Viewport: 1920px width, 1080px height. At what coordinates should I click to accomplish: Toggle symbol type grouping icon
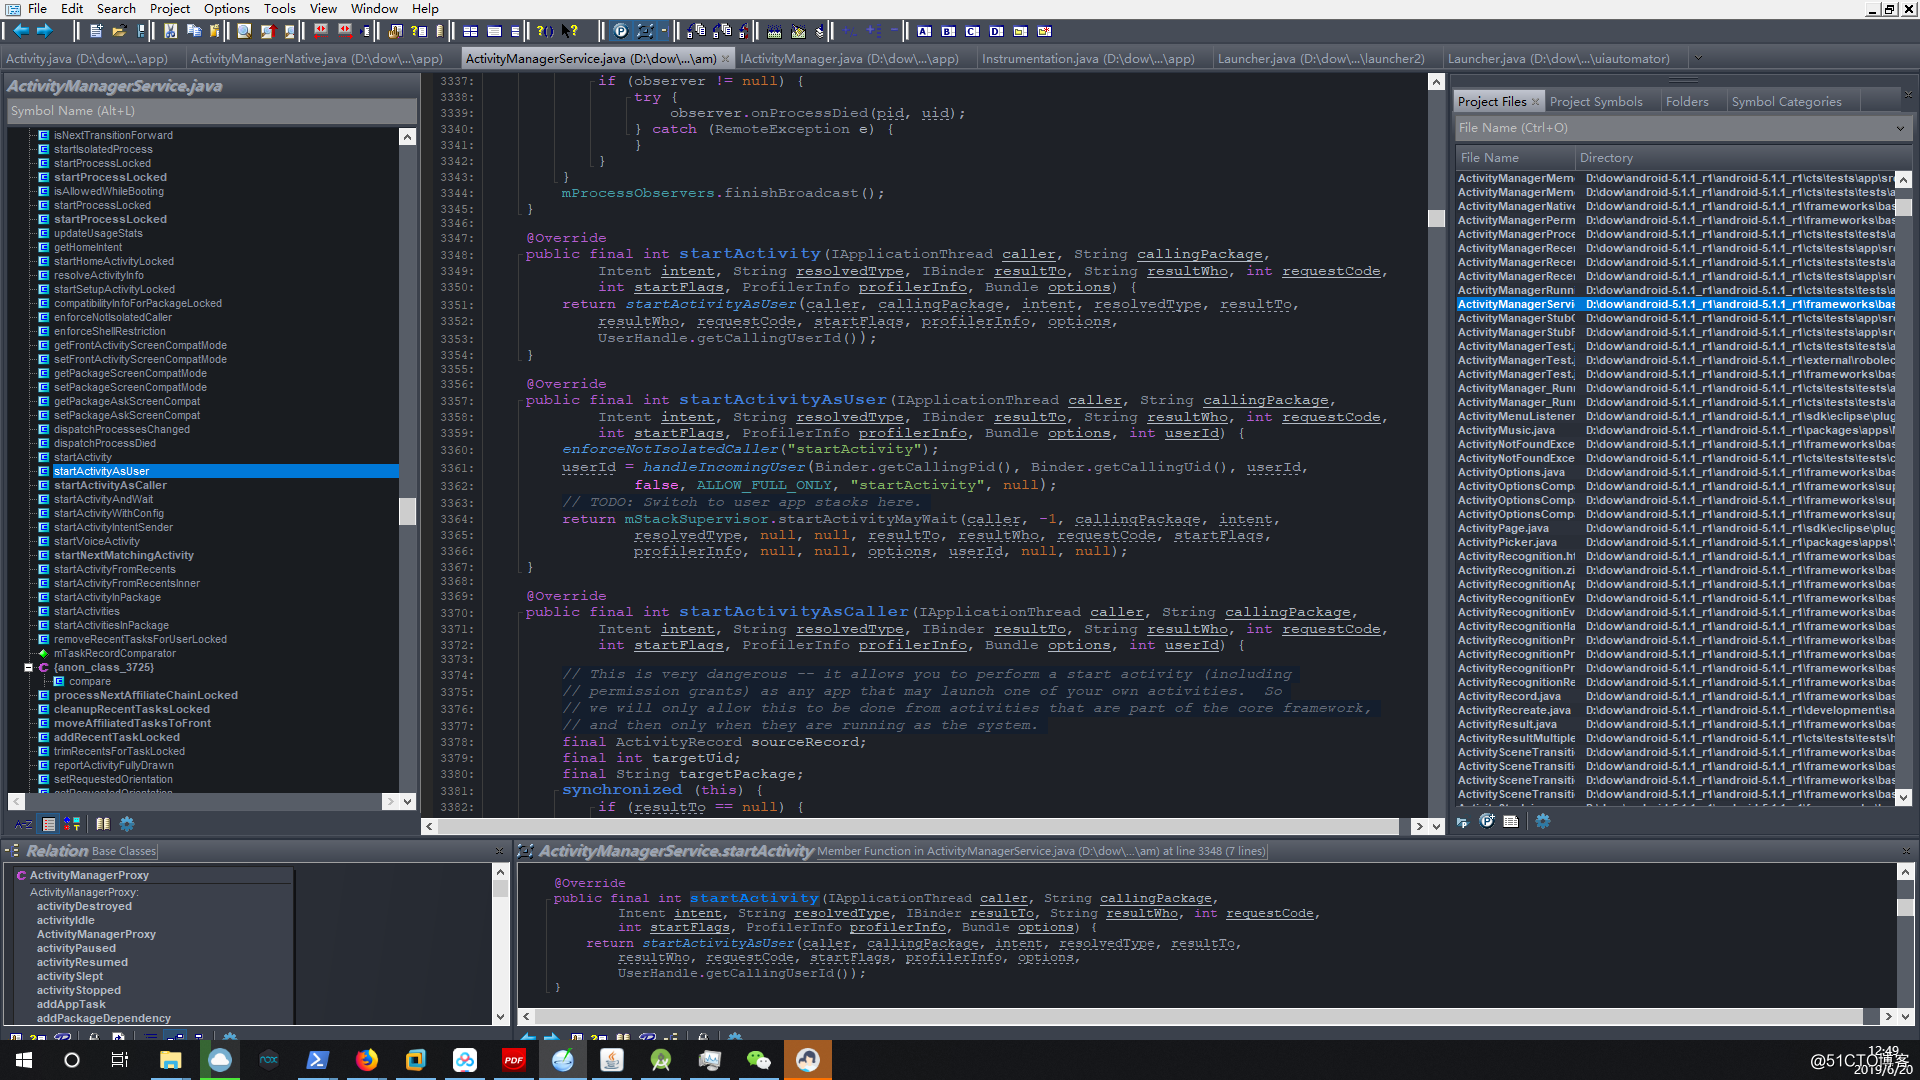click(71, 824)
